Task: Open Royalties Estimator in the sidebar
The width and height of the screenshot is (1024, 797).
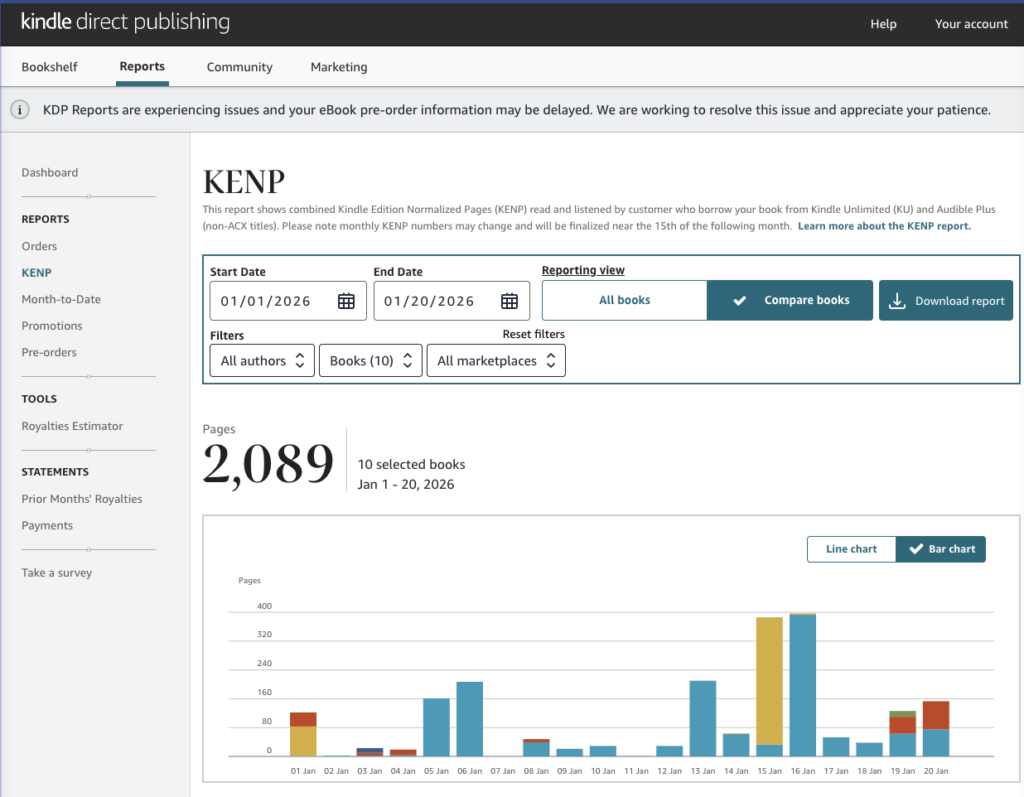Action: [x=72, y=426]
